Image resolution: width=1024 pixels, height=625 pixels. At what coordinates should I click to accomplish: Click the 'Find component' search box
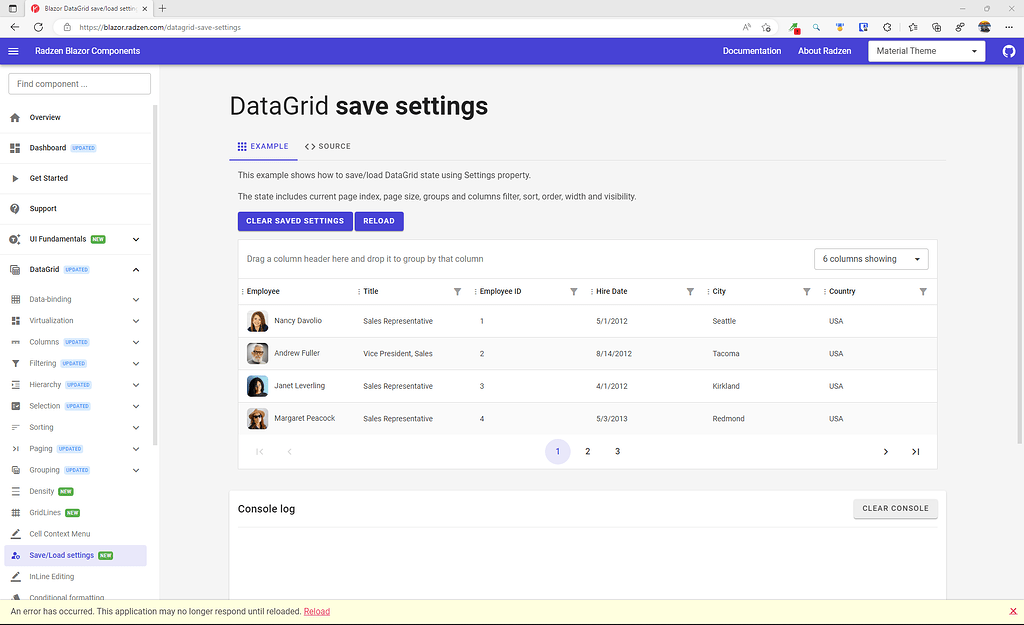tap(78, 84)
